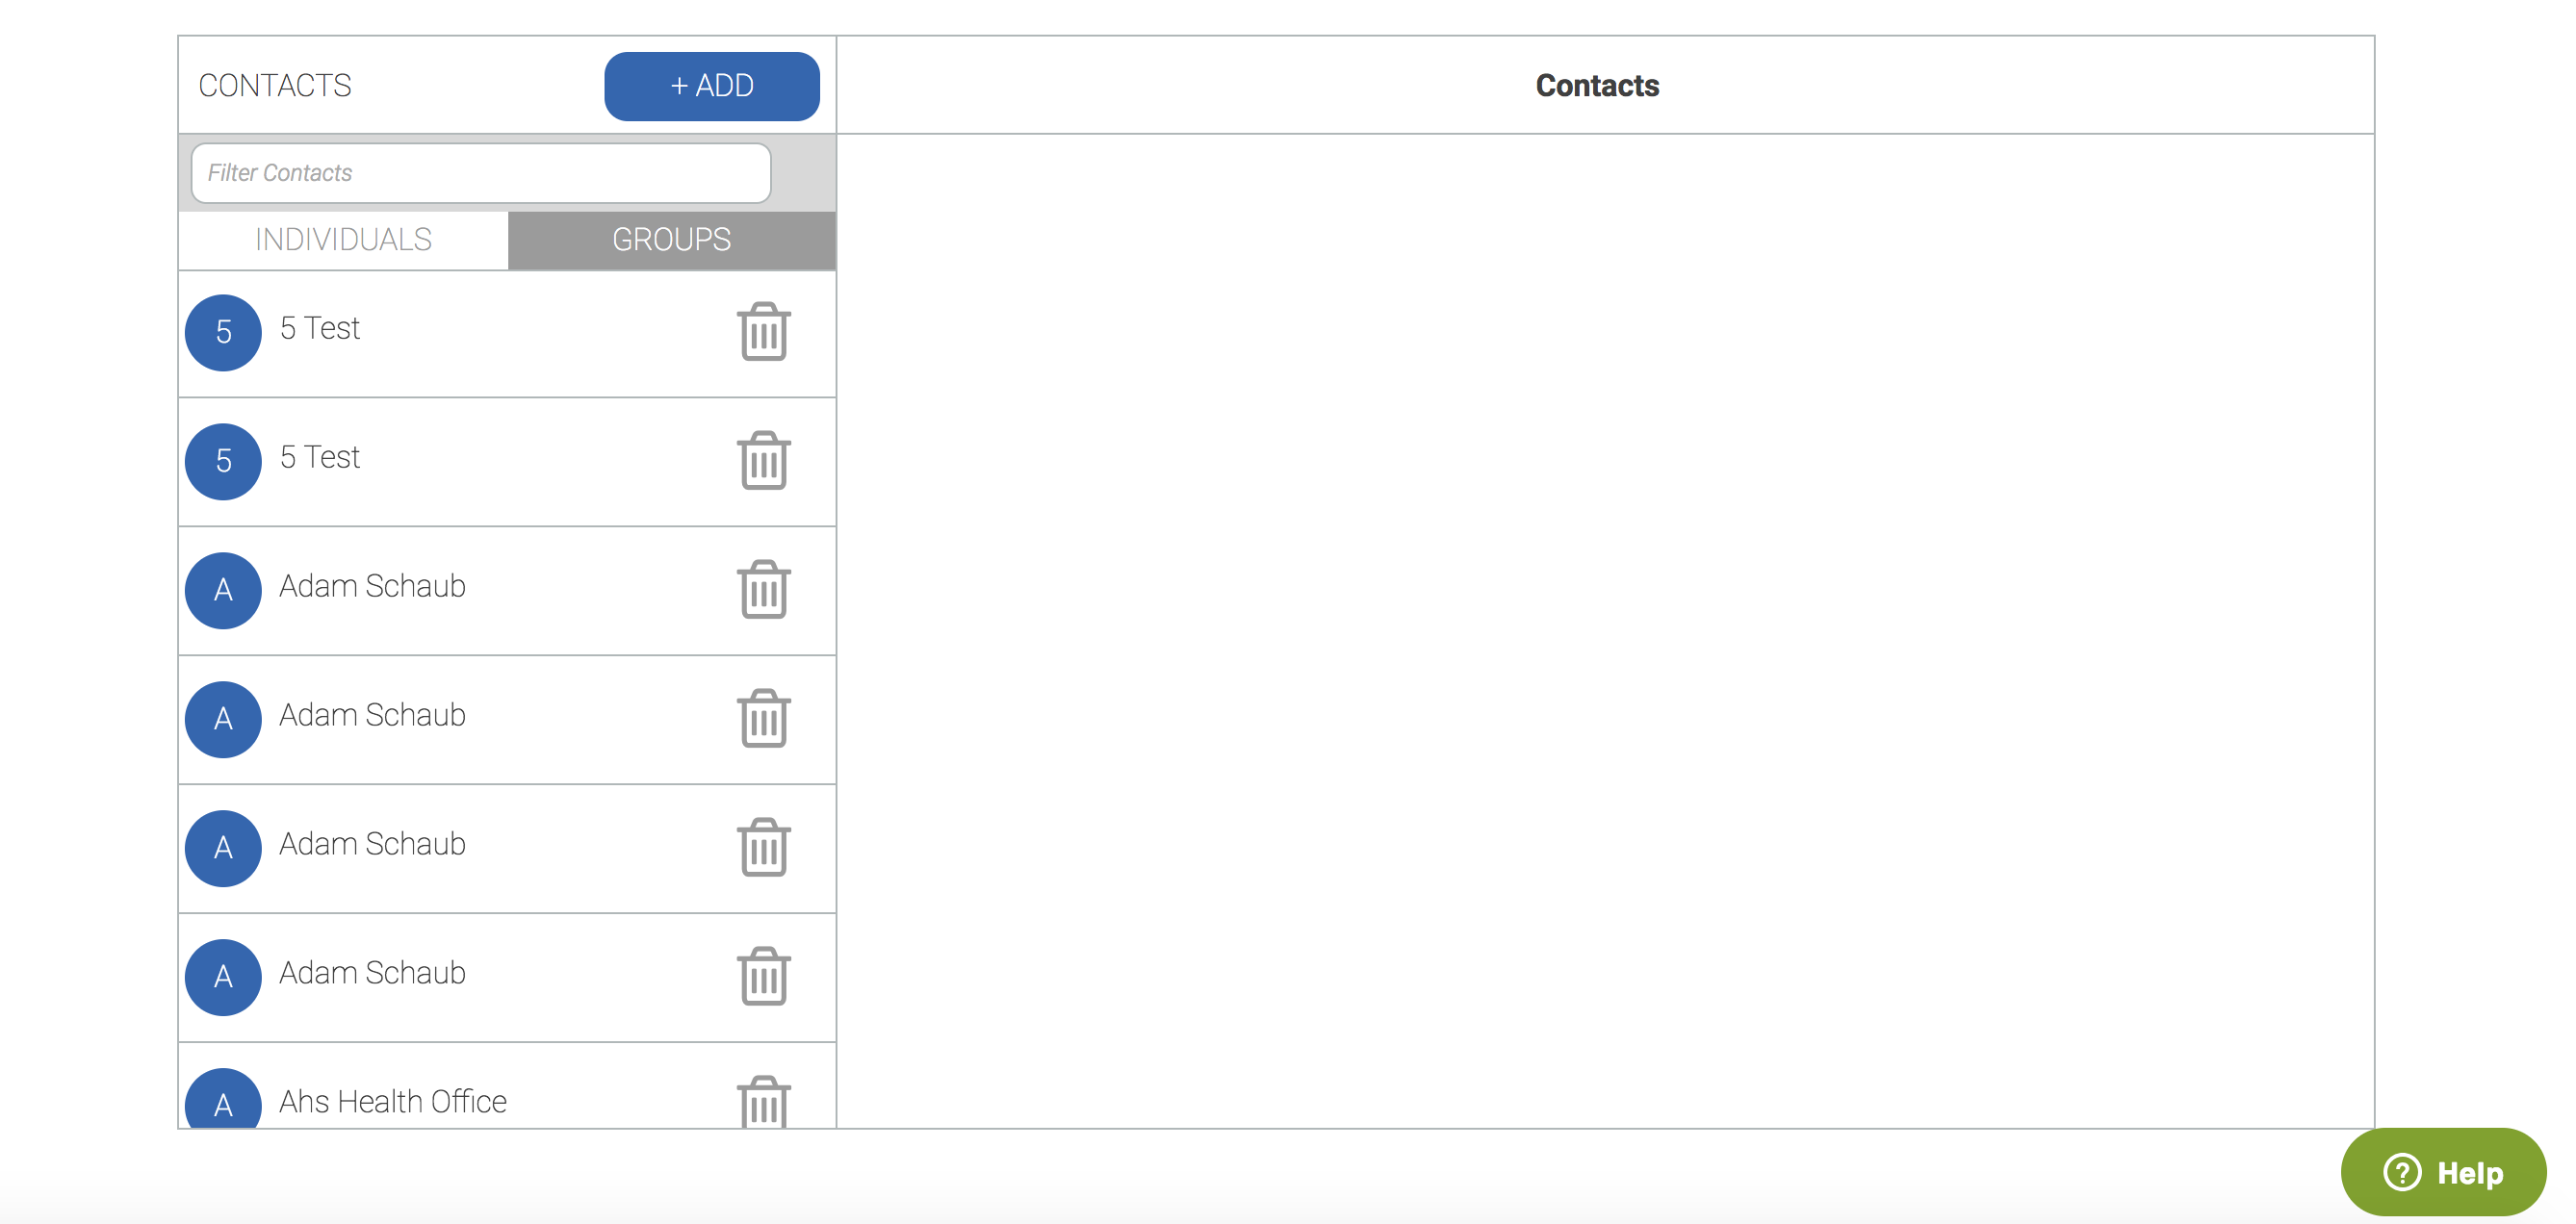This screenshot has width=2576, height=1224.
Task: Delete the first Adam Schaub contact
Action: 764,589
